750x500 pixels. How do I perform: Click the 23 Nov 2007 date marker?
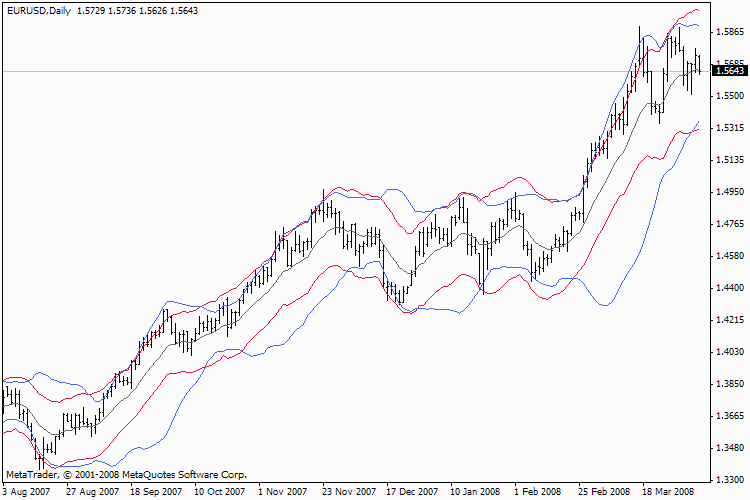point(349,491)
